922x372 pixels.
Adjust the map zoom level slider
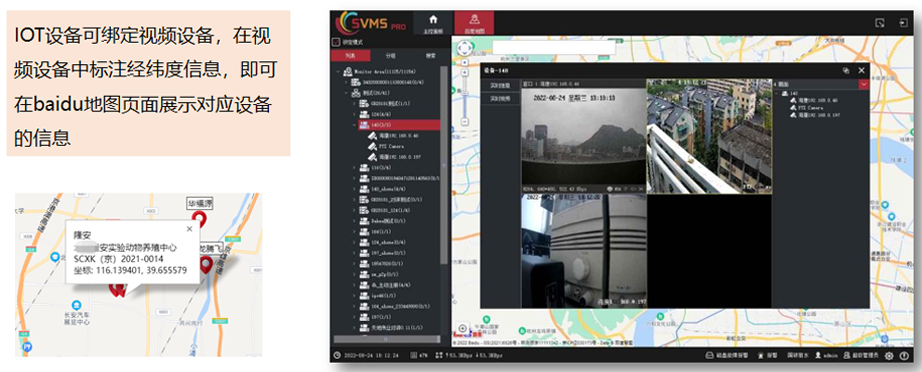[x=465, y=92]
